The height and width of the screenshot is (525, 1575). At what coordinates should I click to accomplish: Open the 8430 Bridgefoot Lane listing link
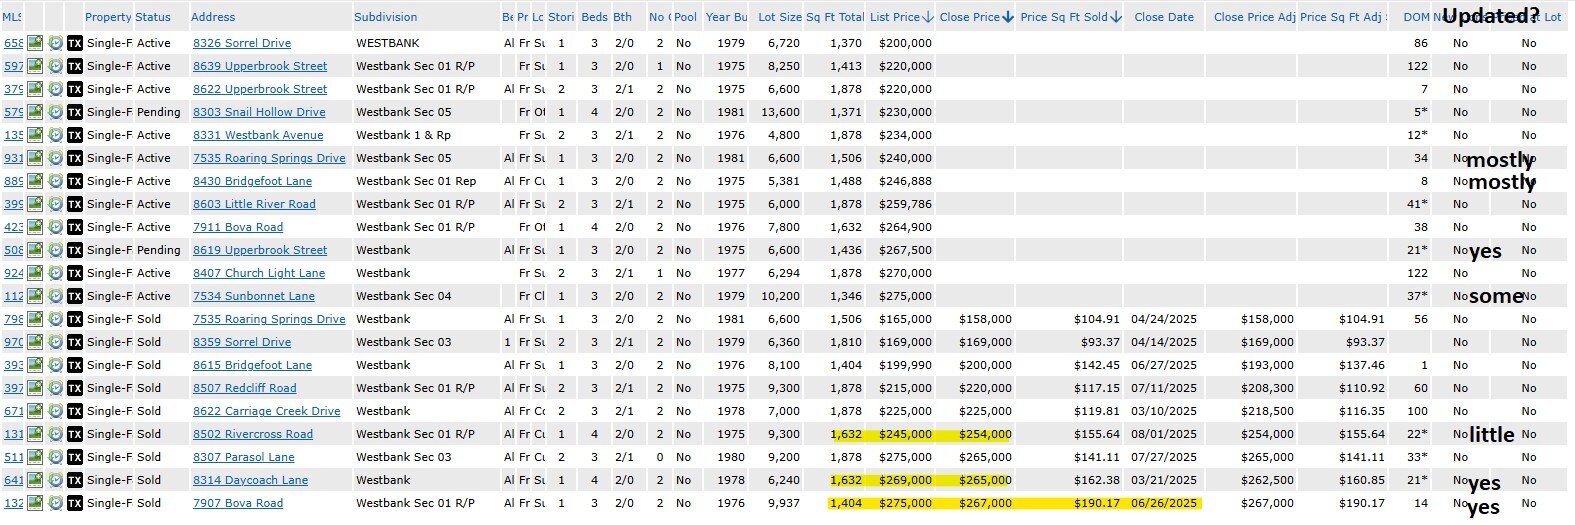click(252, 181)
